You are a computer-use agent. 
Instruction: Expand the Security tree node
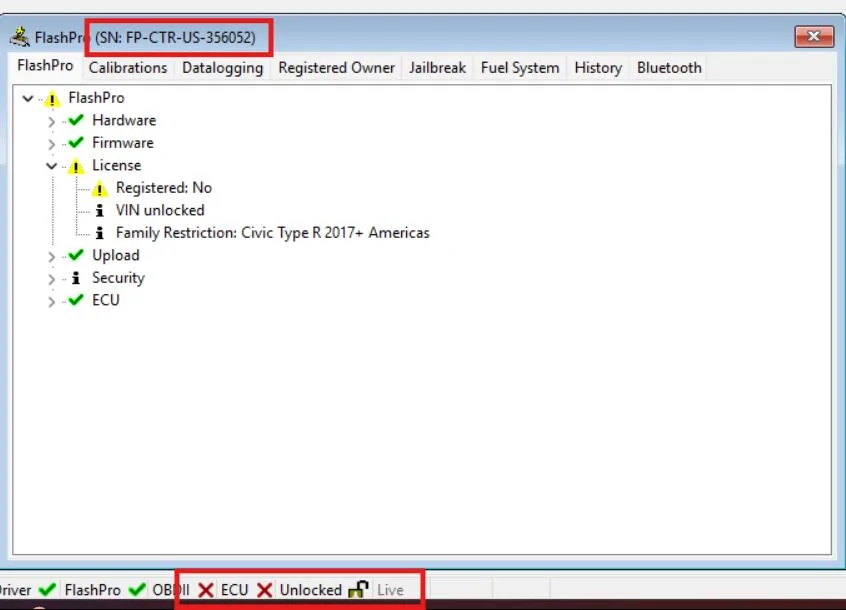point(51,279)
